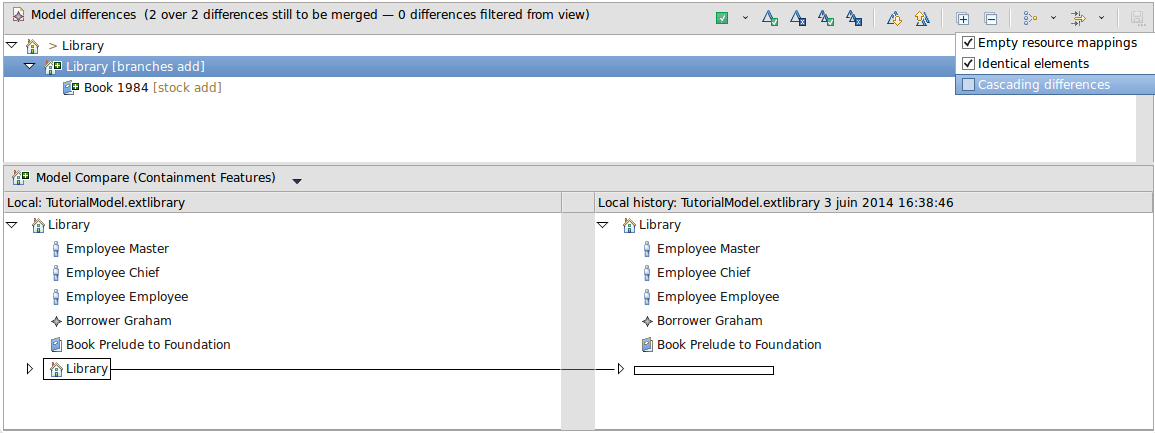
Task: Reject all non-conflicting changes
Action: click(x=854, y=18)
